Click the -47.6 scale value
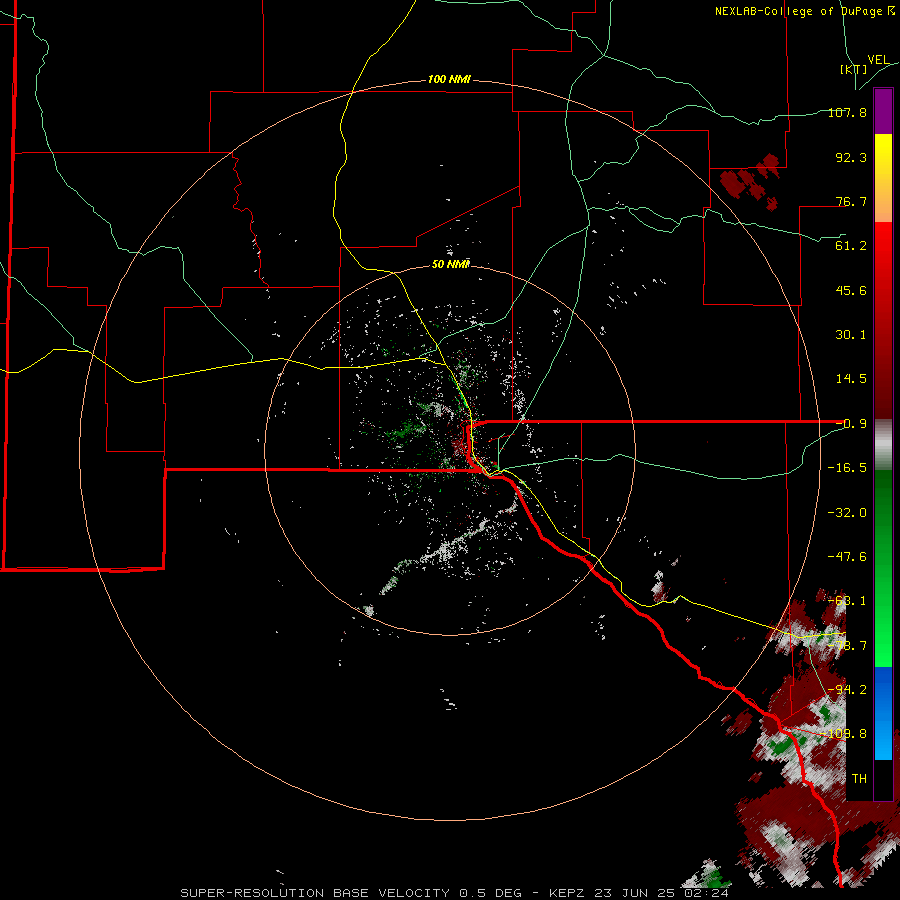 coord(847,557)
